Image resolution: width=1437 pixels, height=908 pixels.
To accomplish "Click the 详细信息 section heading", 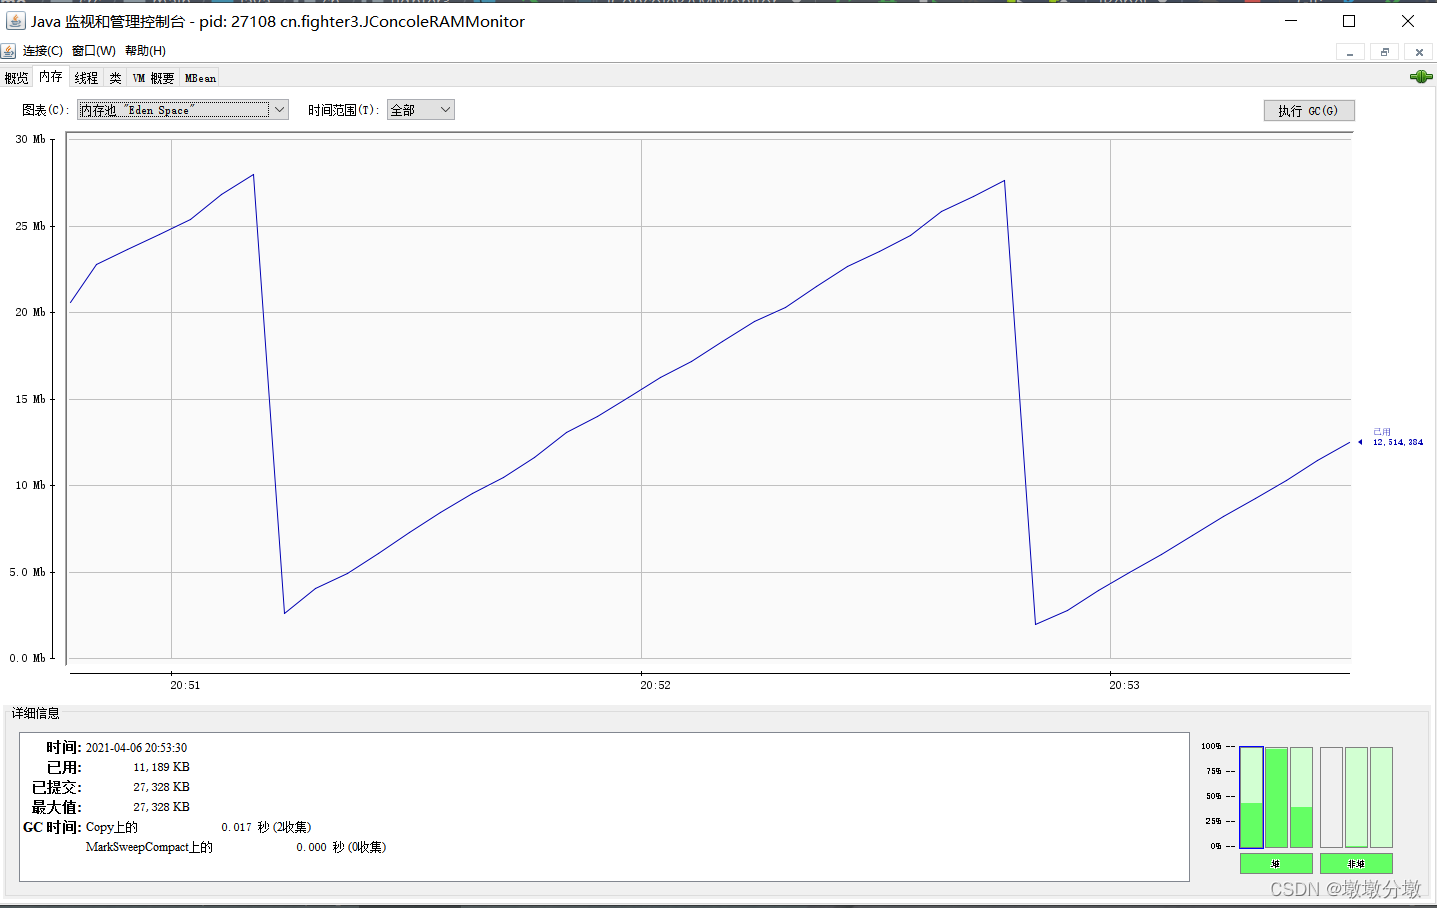I will point(36,713).
